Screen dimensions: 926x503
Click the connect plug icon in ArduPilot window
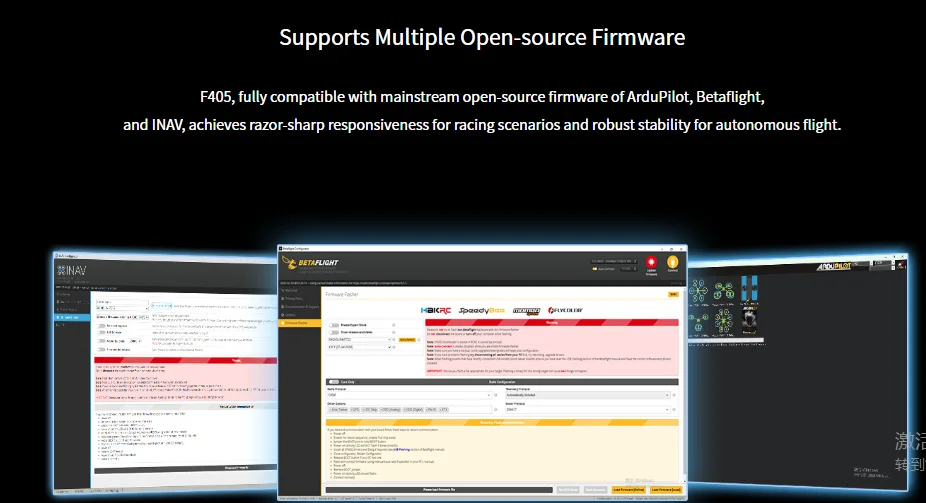click(x=901, y=264)
